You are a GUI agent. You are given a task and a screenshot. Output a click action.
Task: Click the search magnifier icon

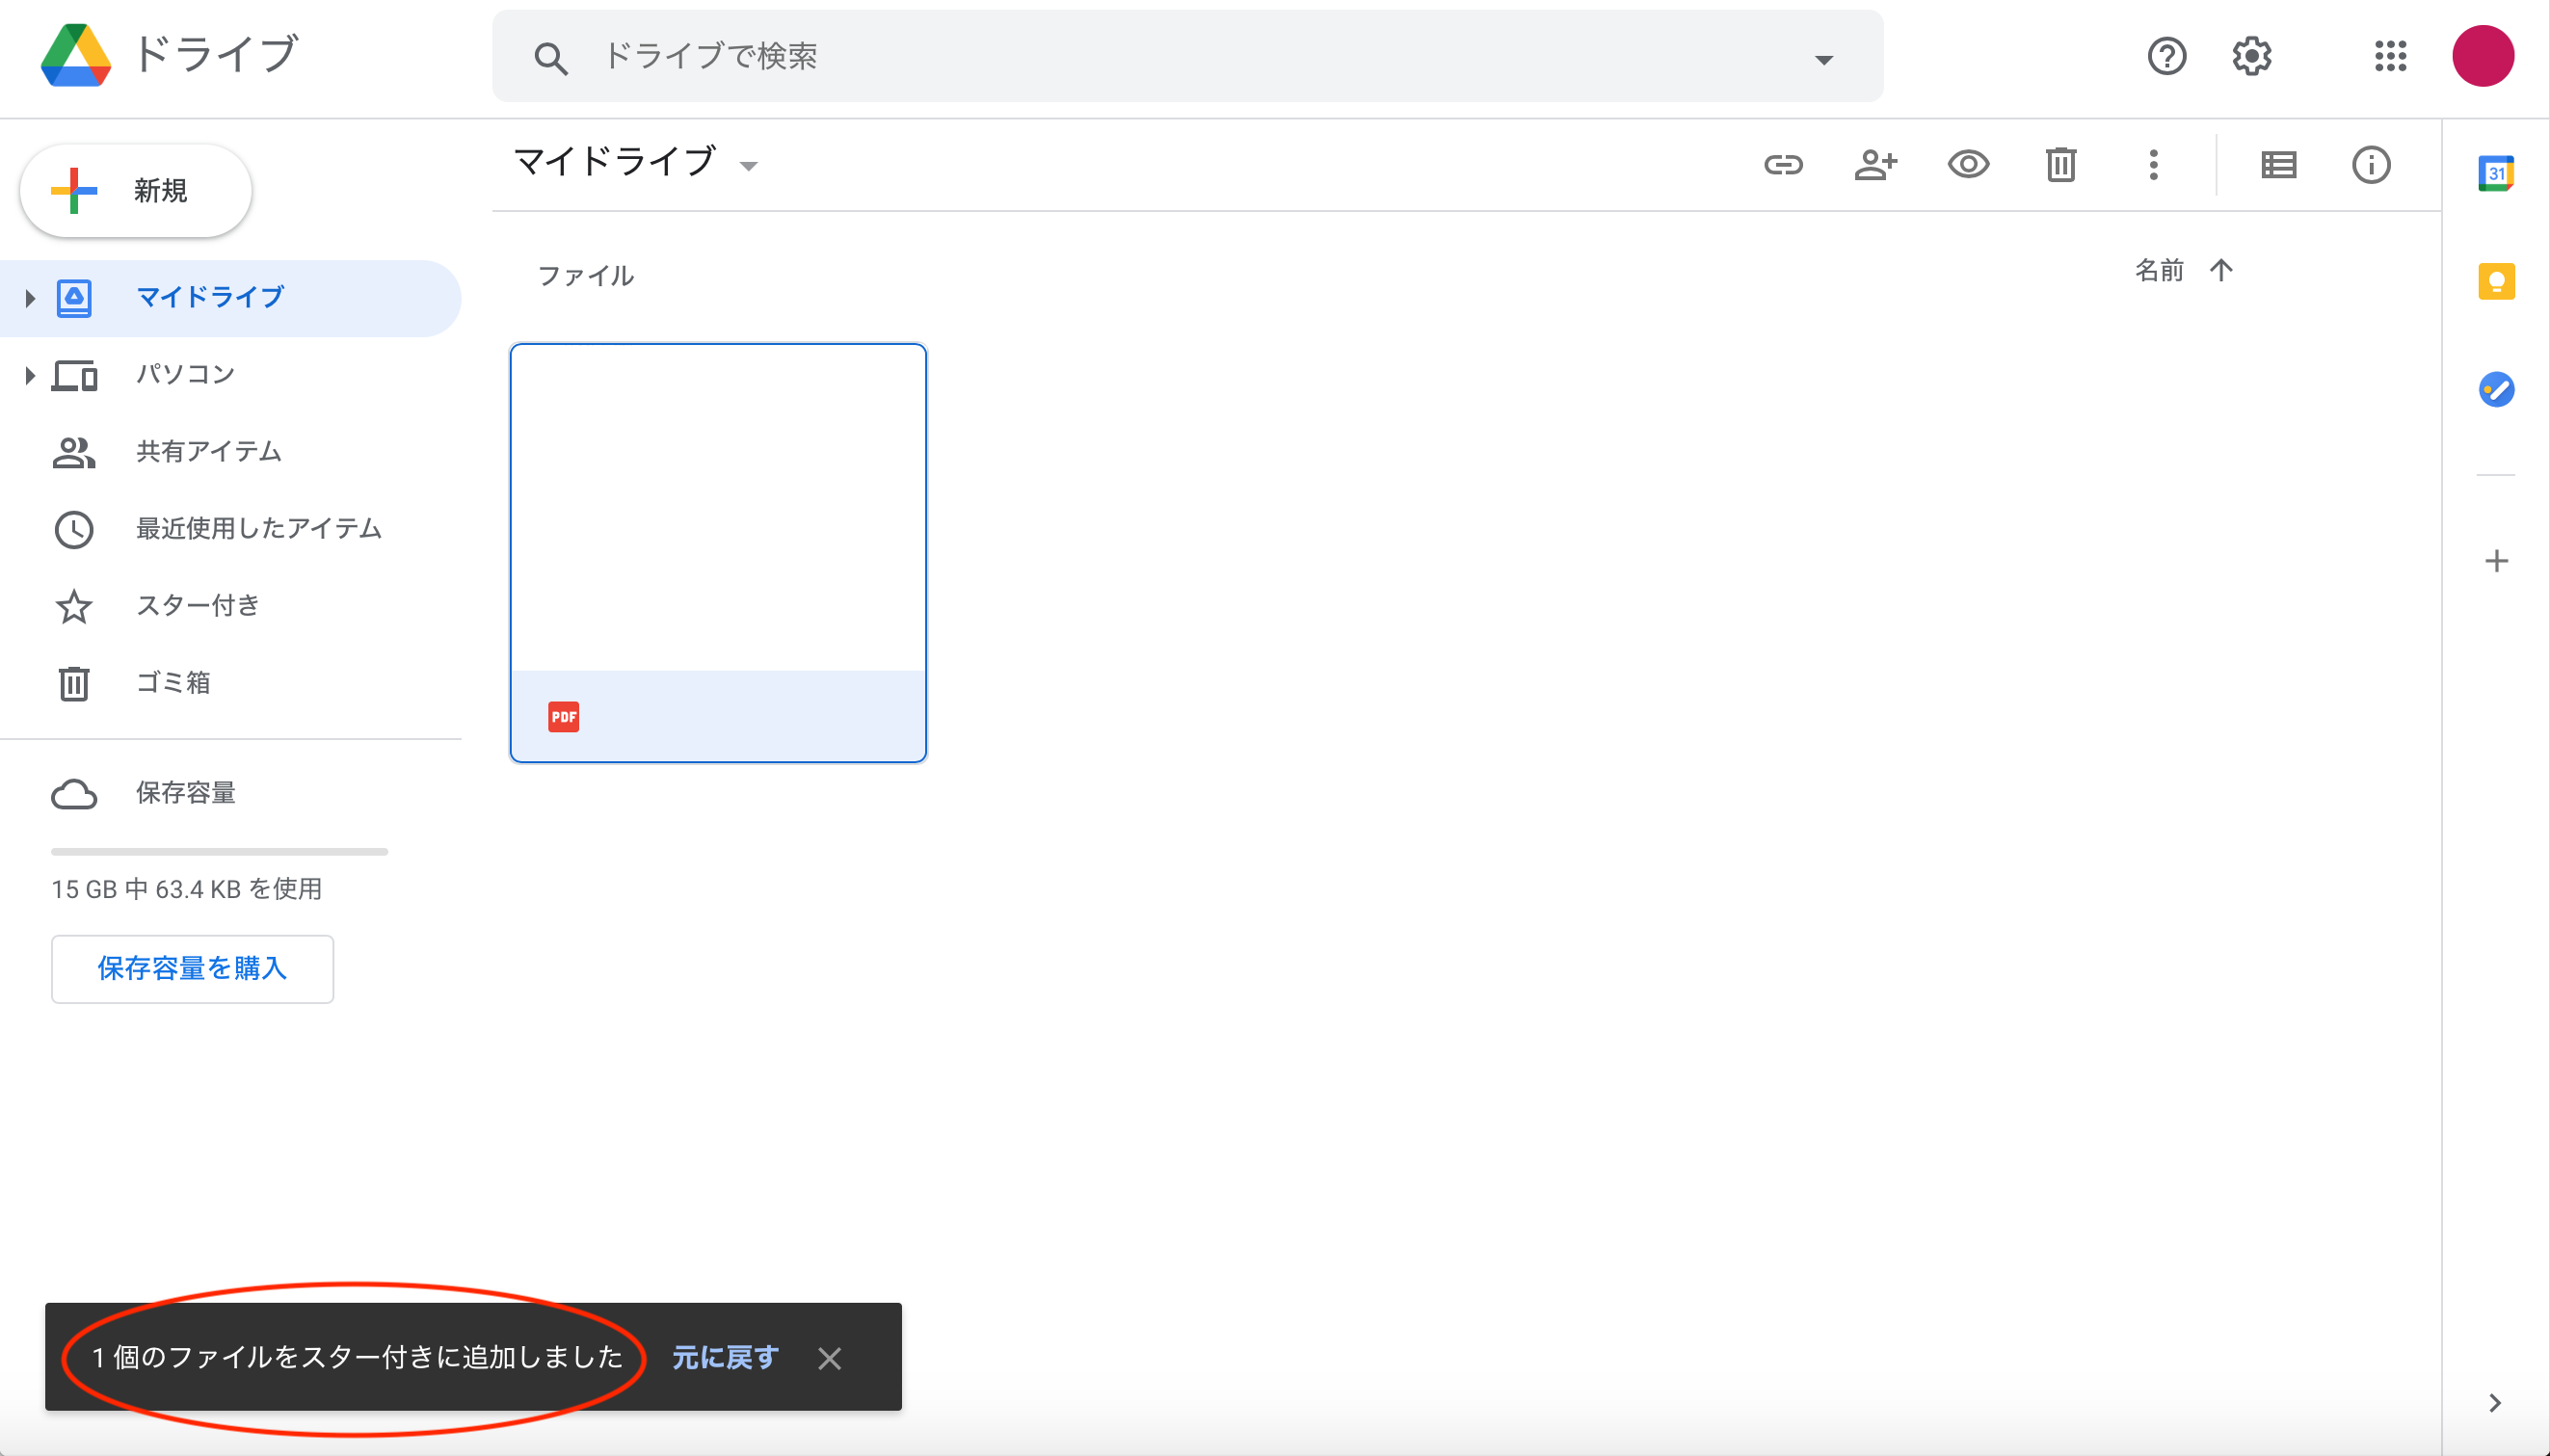pos(550,58)
